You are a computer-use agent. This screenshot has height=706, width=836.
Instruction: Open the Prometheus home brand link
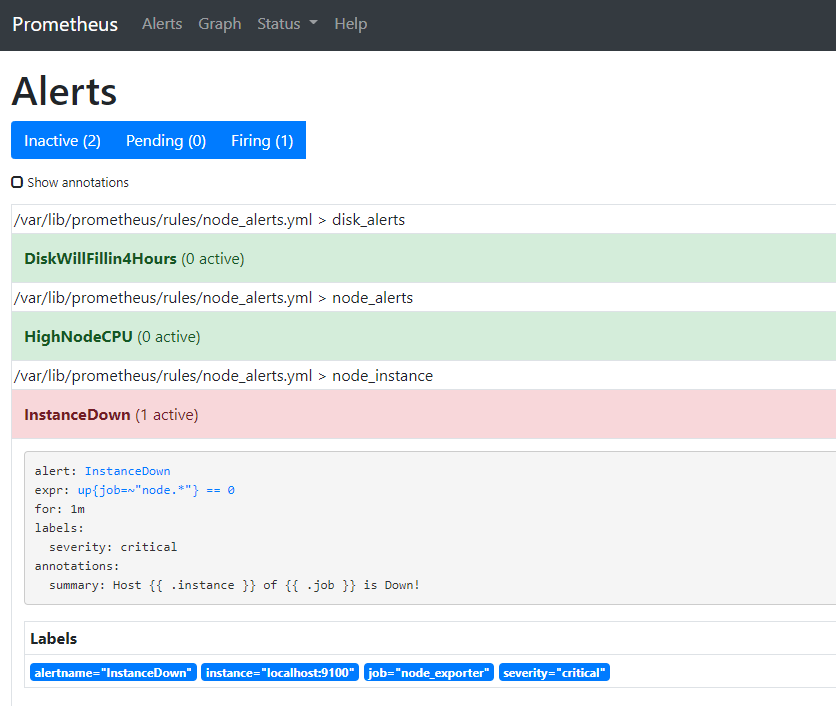65,25
